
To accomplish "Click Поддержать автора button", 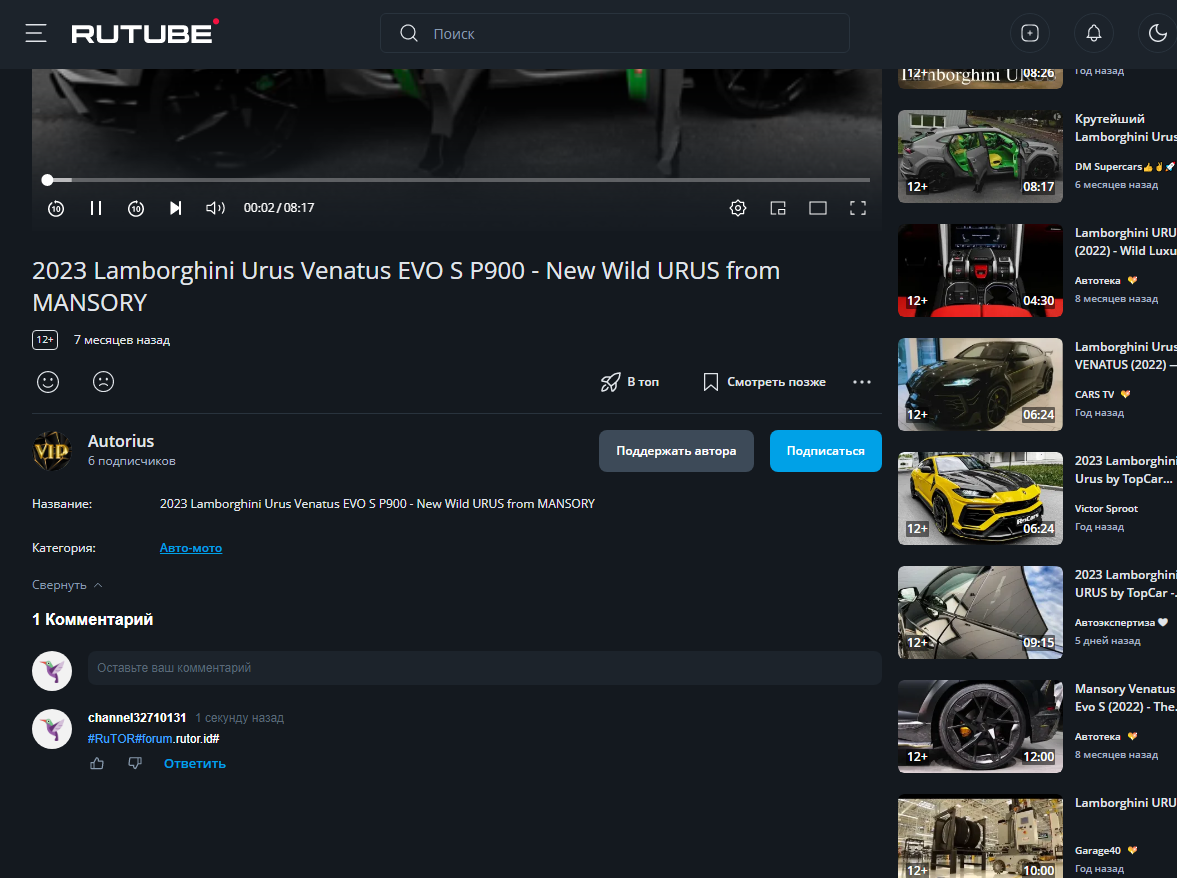I will tap(676, 451).
